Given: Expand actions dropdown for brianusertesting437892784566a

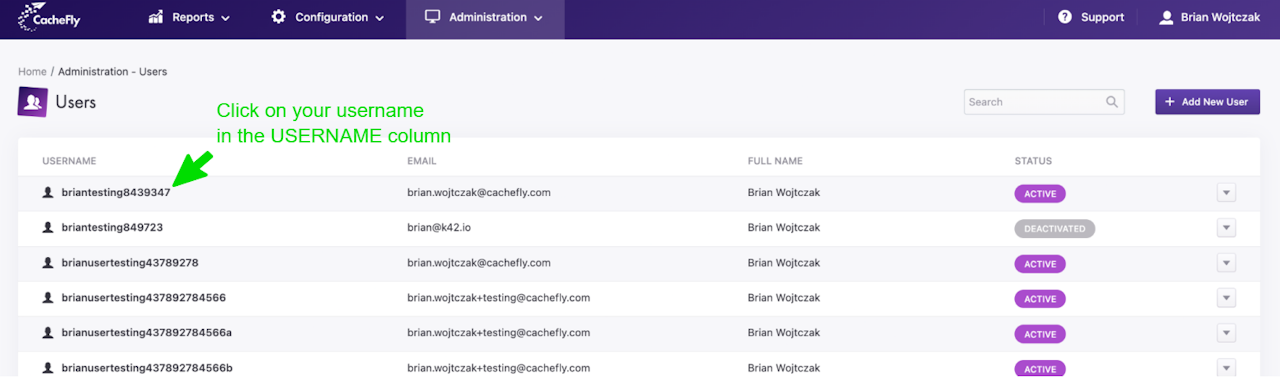Looking at the screenshot, I should [1226, 333].
